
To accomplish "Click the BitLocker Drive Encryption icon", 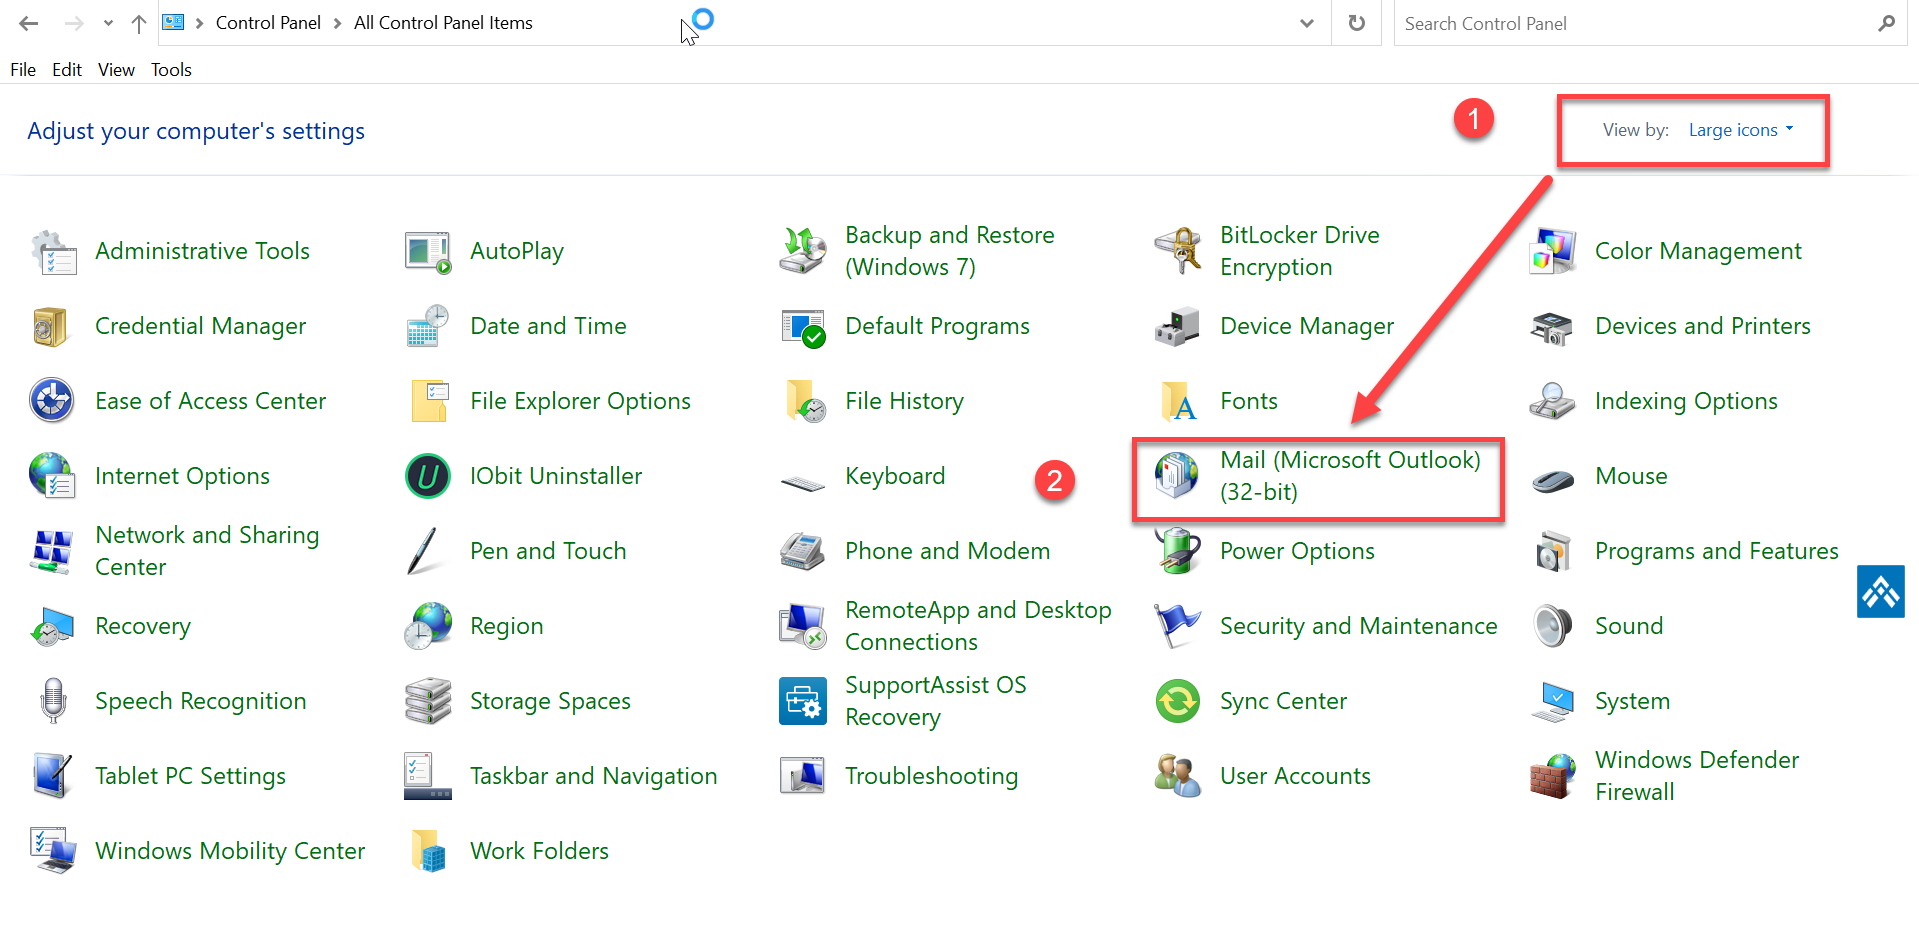I will [x=1178, y=251].
